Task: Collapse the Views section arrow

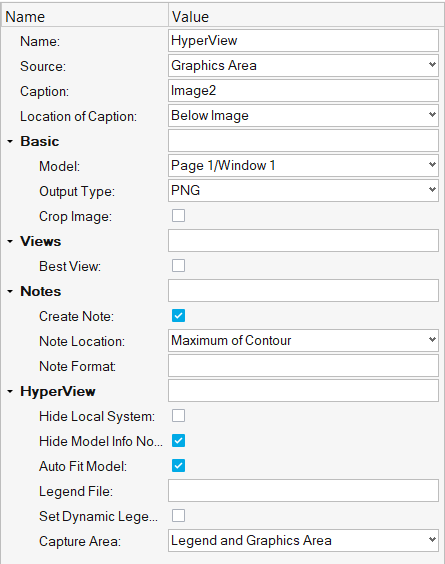Action: 10,242
